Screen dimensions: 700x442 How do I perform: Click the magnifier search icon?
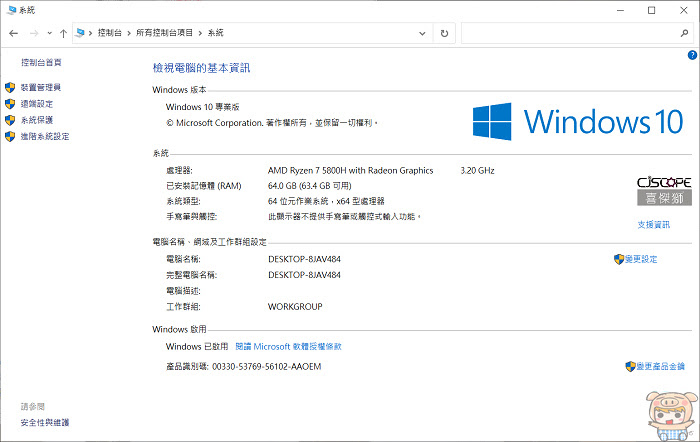684,33
